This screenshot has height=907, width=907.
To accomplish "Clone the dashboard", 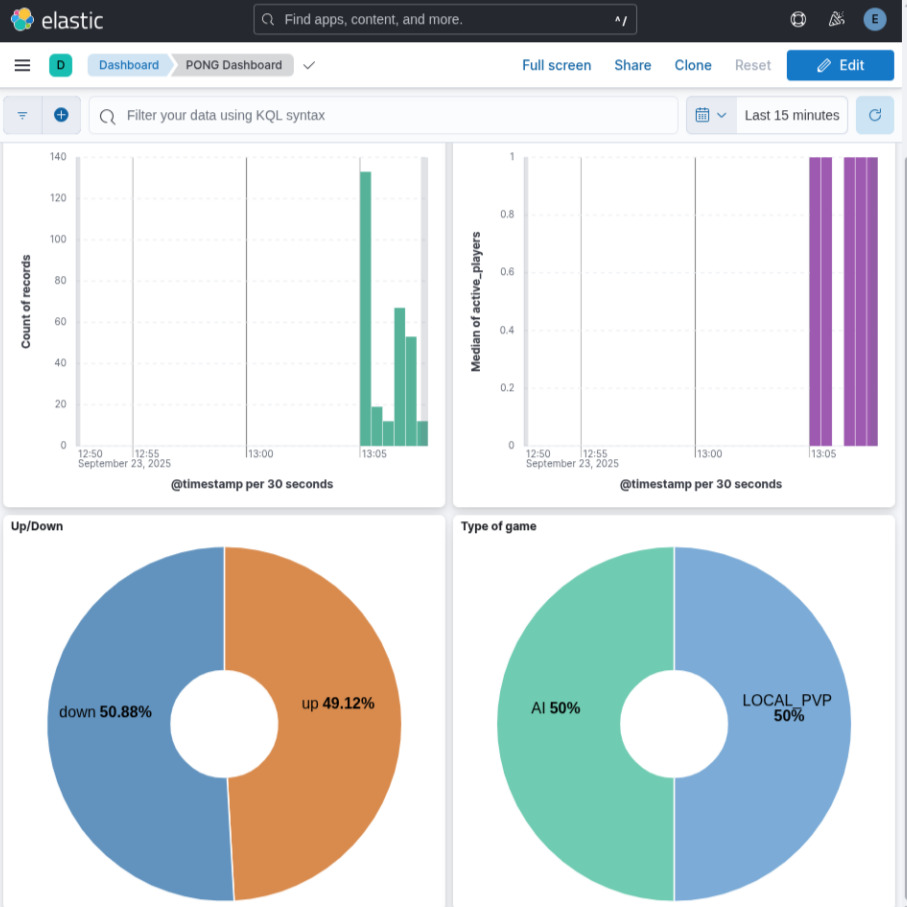I will (692, 65).
